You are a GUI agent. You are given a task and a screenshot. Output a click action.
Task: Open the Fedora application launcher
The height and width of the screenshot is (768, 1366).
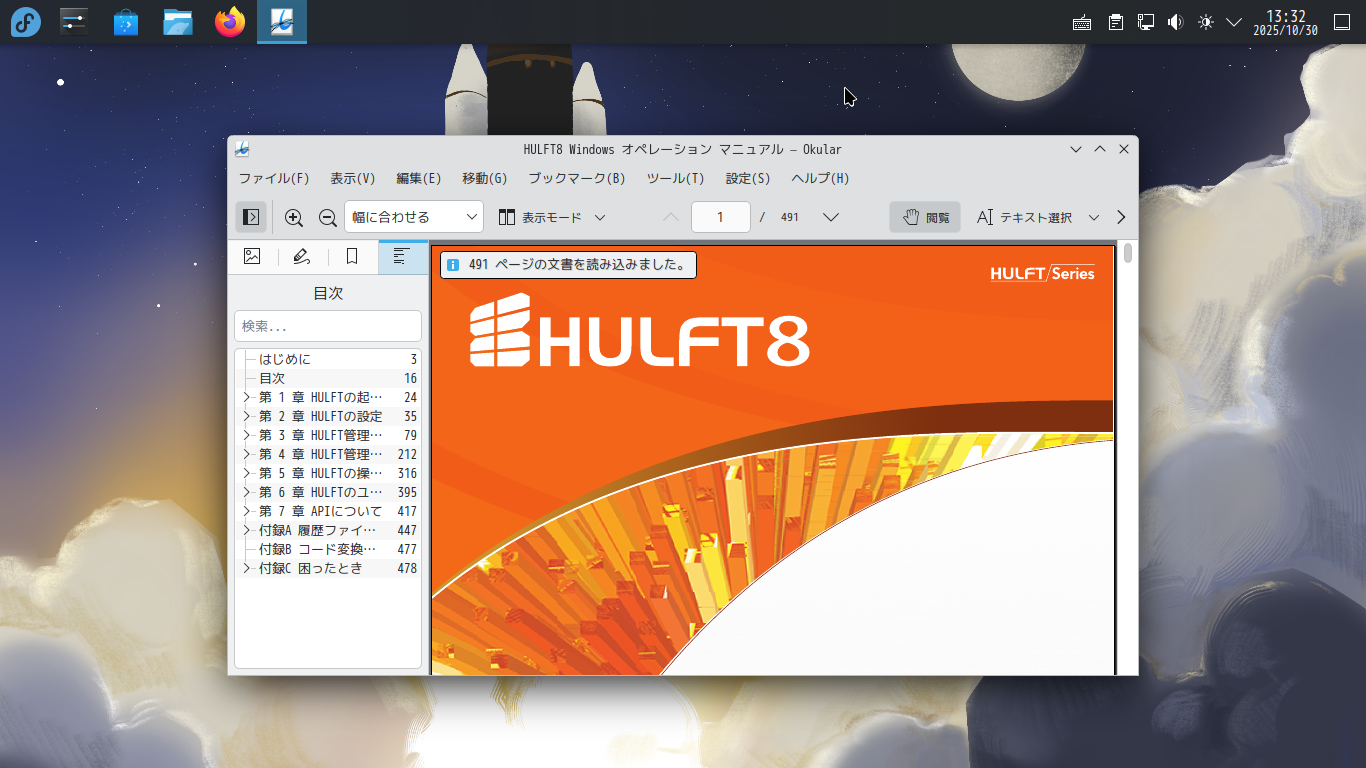[x=26, y=22]
